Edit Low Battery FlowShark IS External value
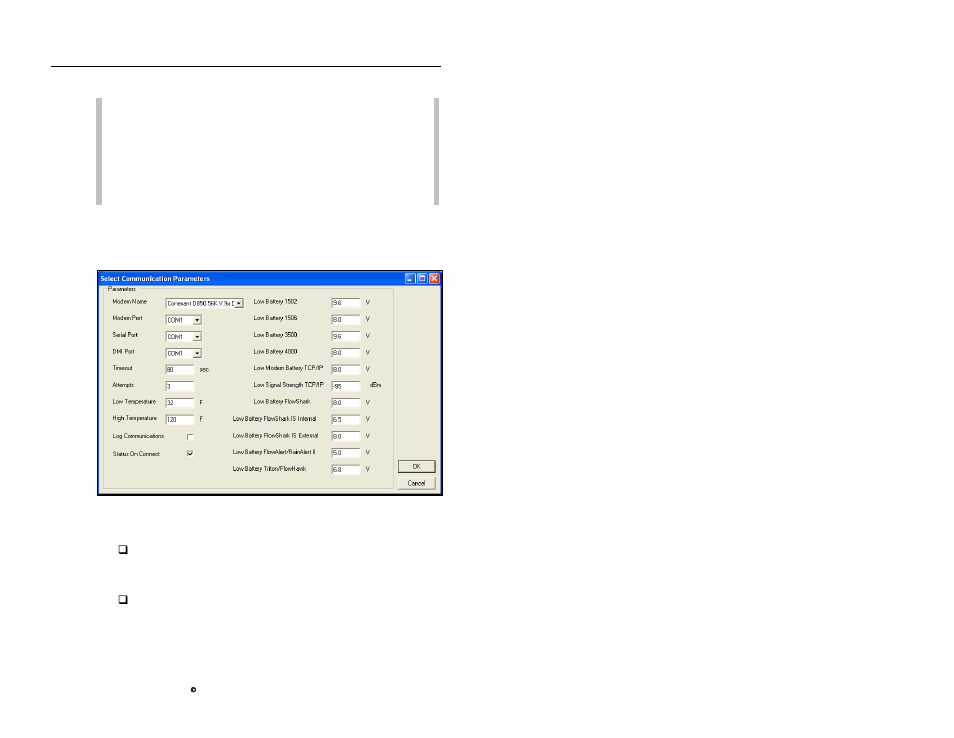This screenshot has height=738, width=954. point(346,436)
